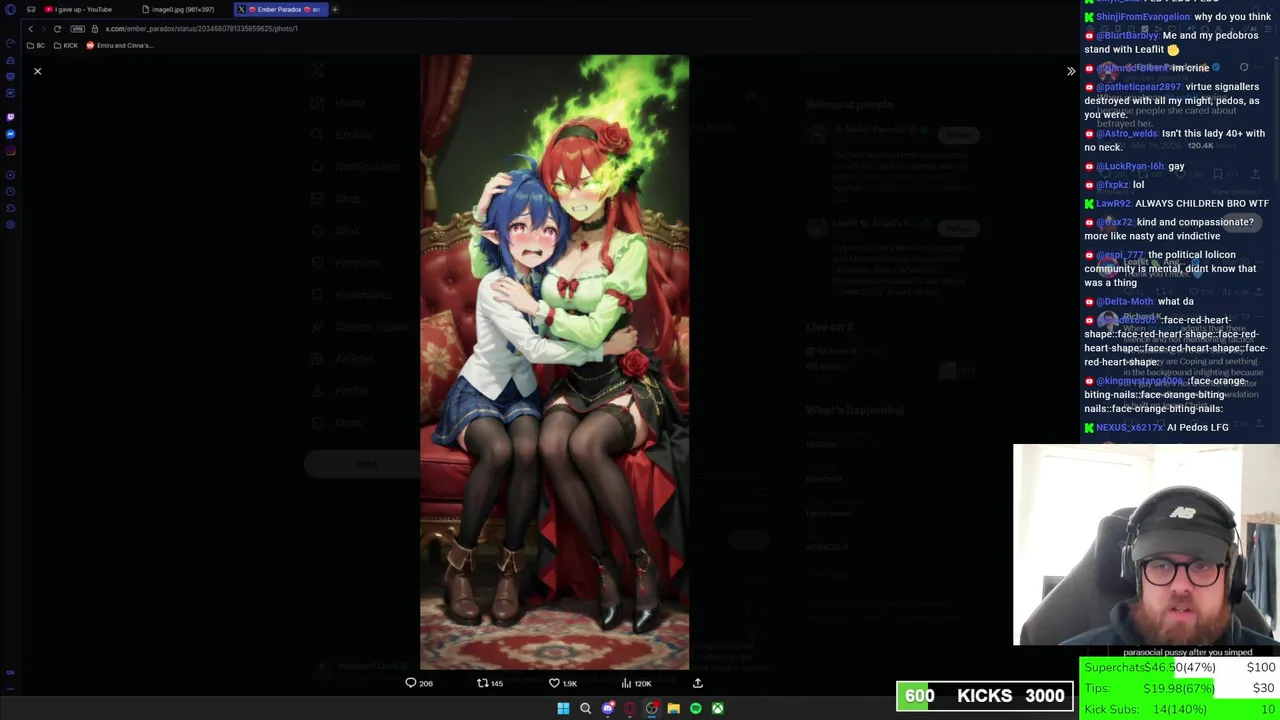The width and height of the screenshot is (1280, 720).
Task: Focus the address bar with the x.com URL
Action: click(201, 28)
